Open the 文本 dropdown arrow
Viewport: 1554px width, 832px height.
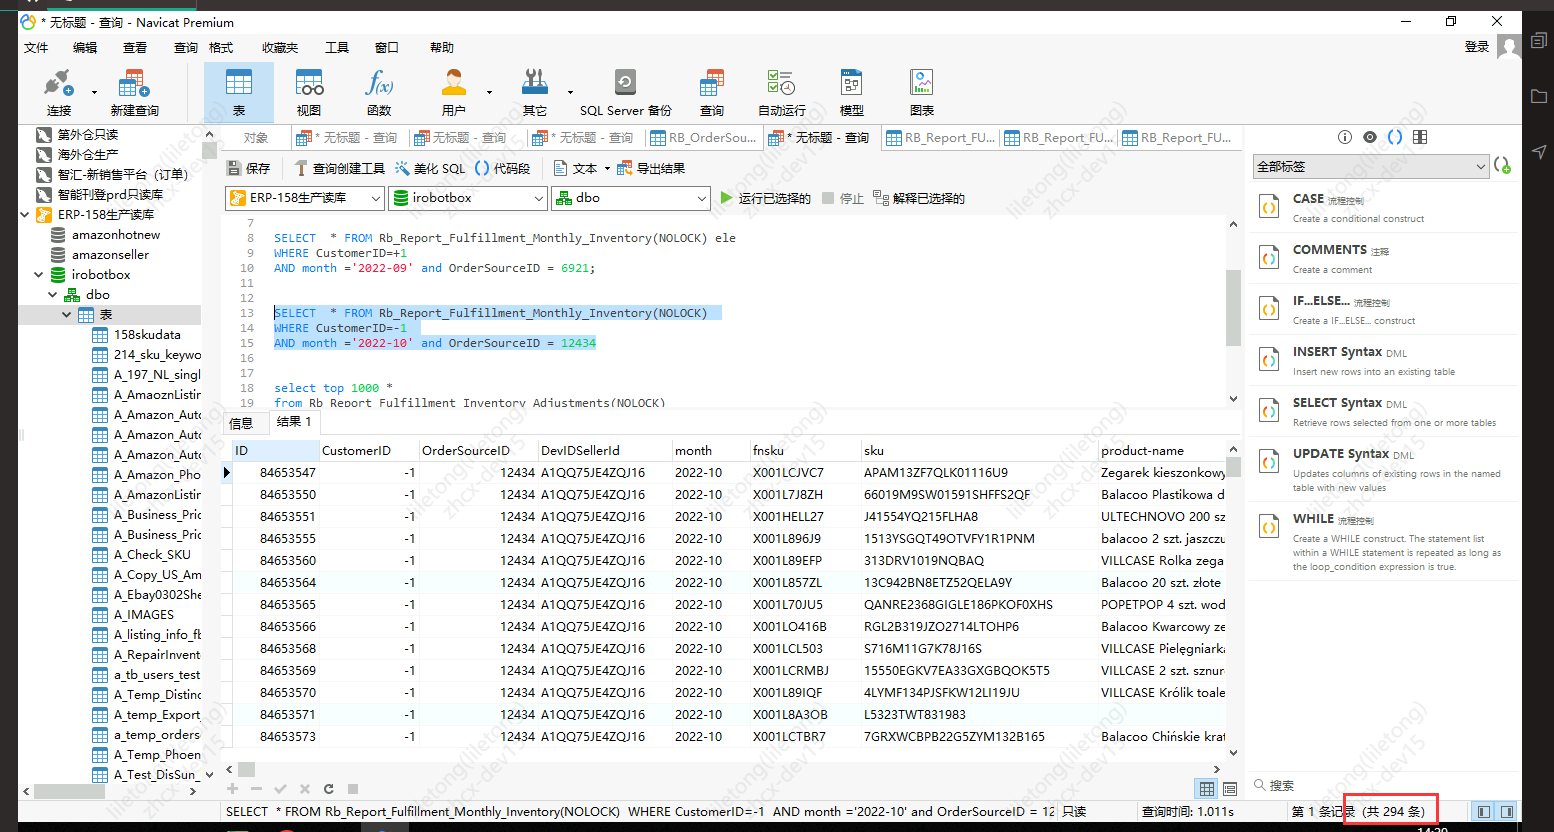click(606, 169)
